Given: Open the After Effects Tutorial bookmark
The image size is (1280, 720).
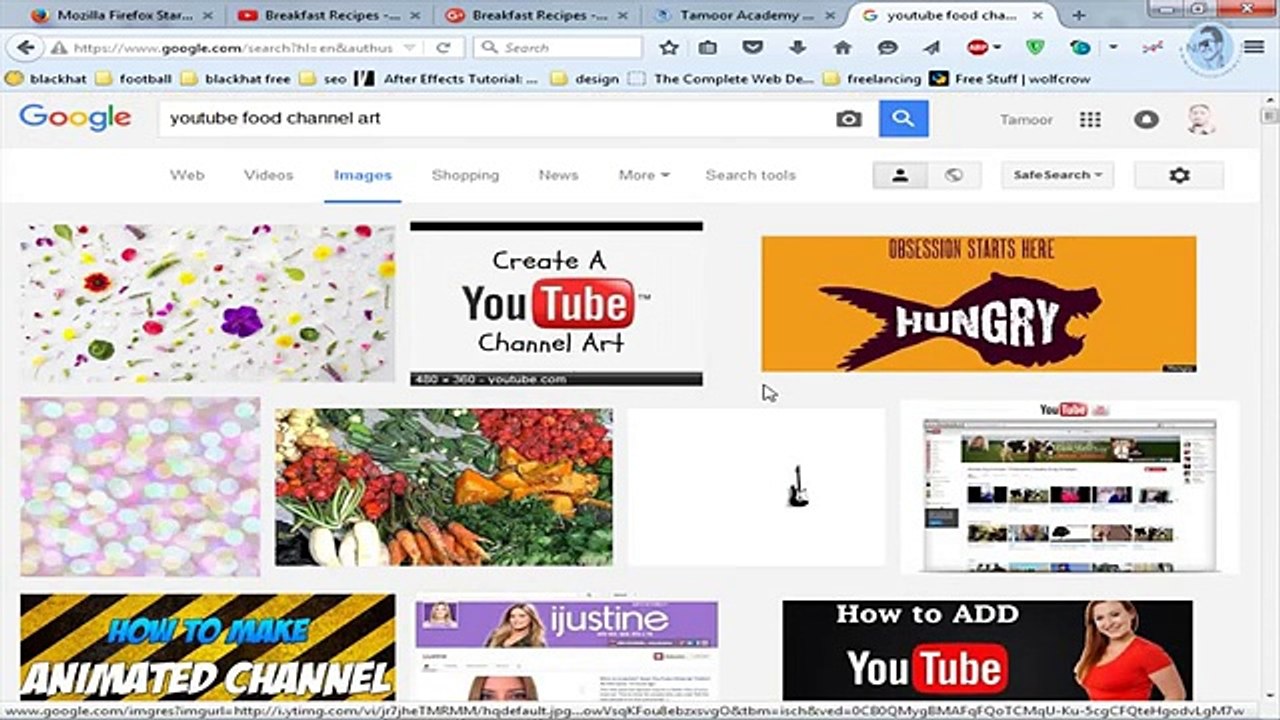Looking at the screenshot, I should tap(447, 79).
